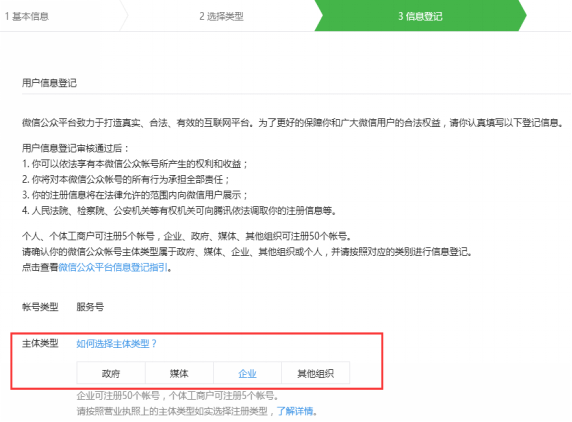
Task: Select the 企业 subject type option
Action: (247, 373)
